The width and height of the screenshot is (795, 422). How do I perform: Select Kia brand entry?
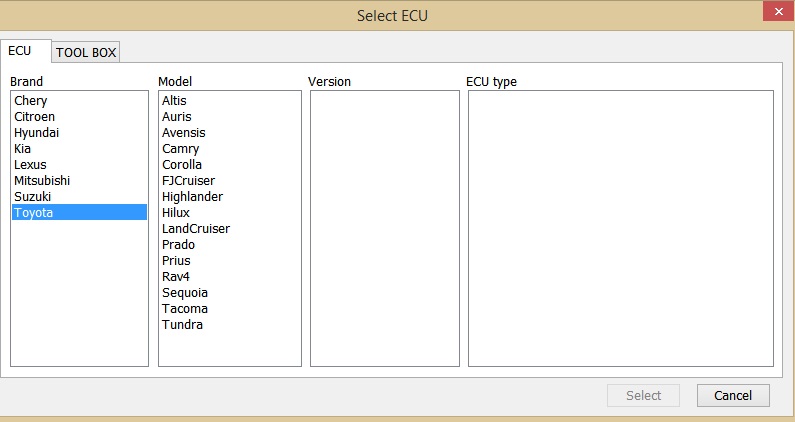click(23, 149)
